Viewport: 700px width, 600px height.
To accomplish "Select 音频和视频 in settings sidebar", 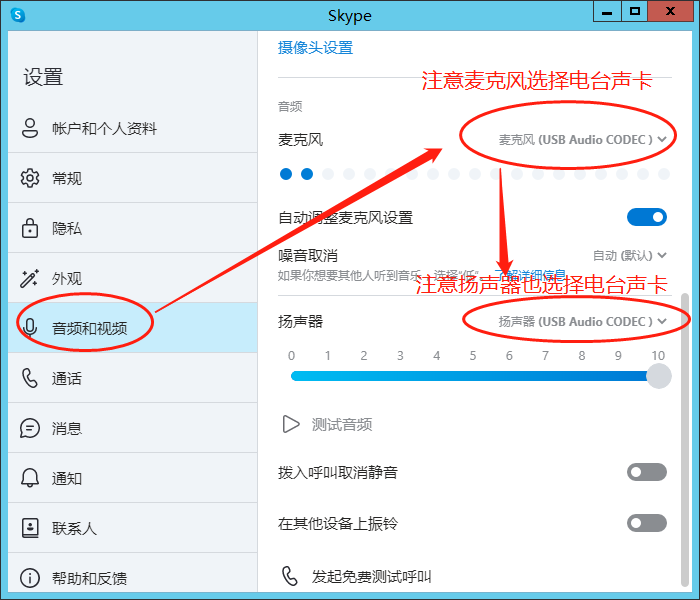I will click(x=133, y=328).
